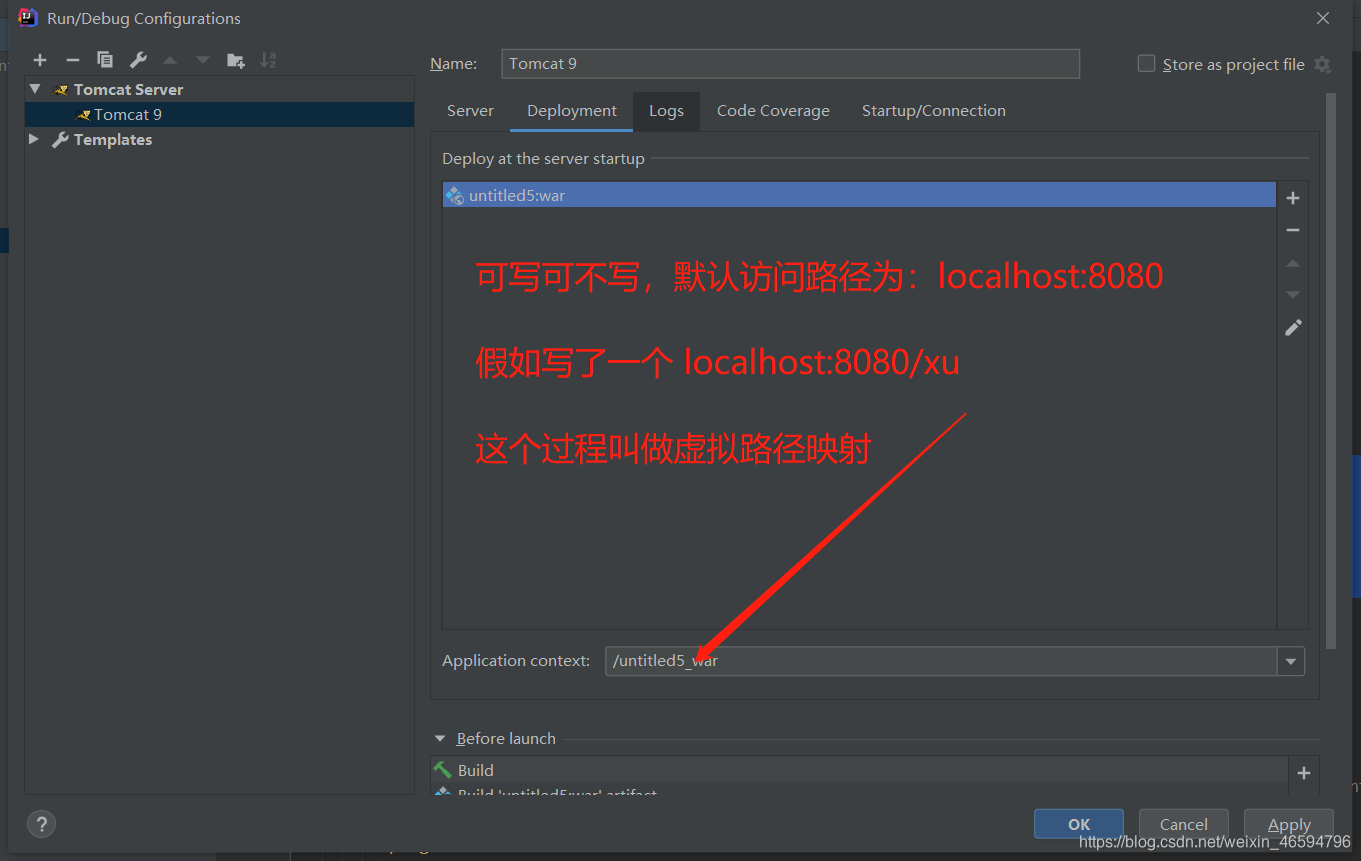Click the Build hammer icon
1361x861 pixels.
pos(442,769)
